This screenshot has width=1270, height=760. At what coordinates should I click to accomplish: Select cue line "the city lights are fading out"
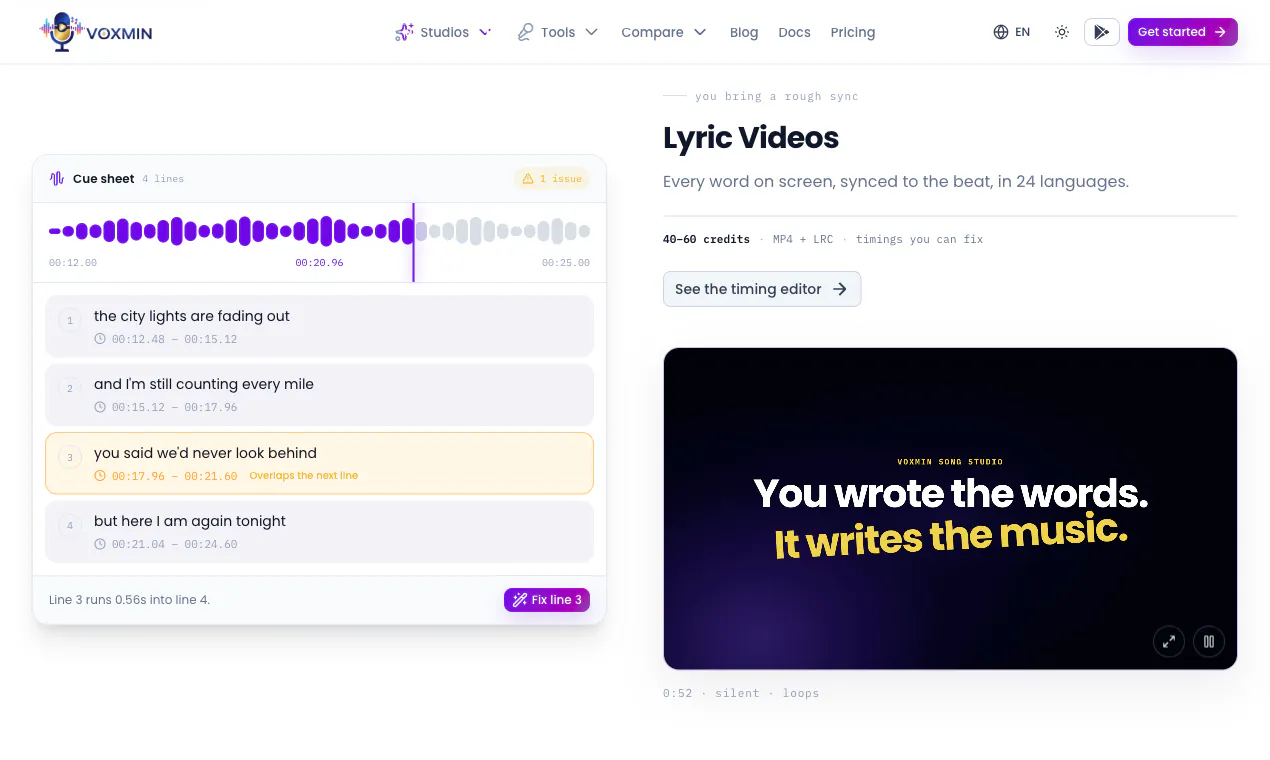[x=320, y=326]
